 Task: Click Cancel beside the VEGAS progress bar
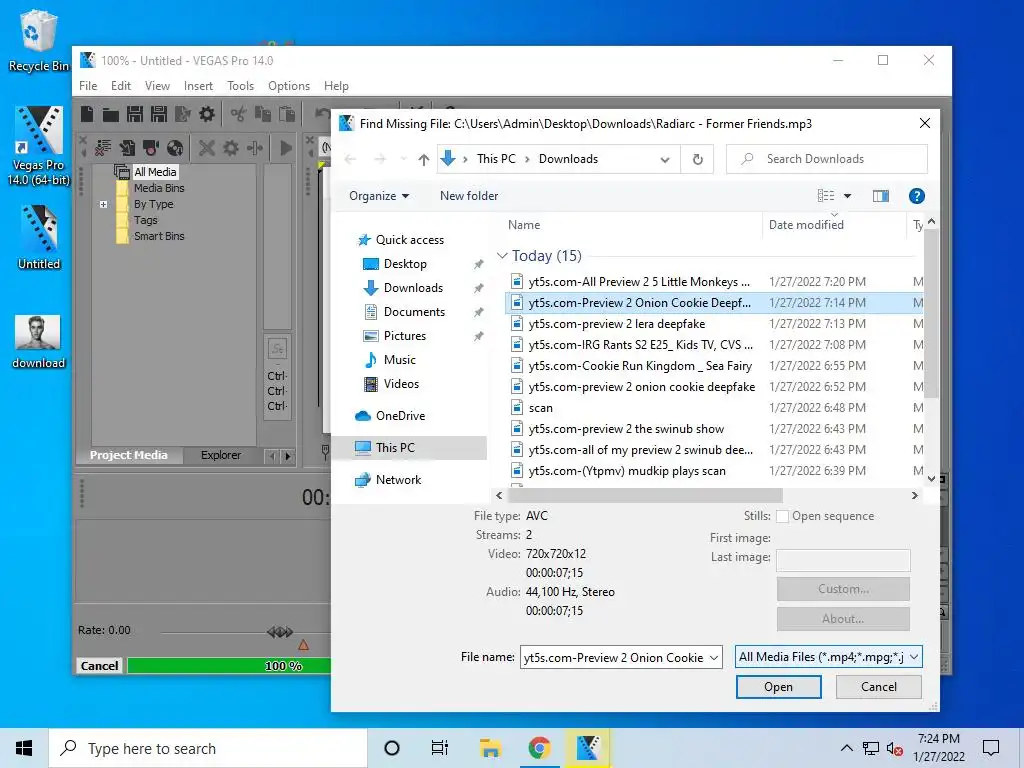[99, 665]
